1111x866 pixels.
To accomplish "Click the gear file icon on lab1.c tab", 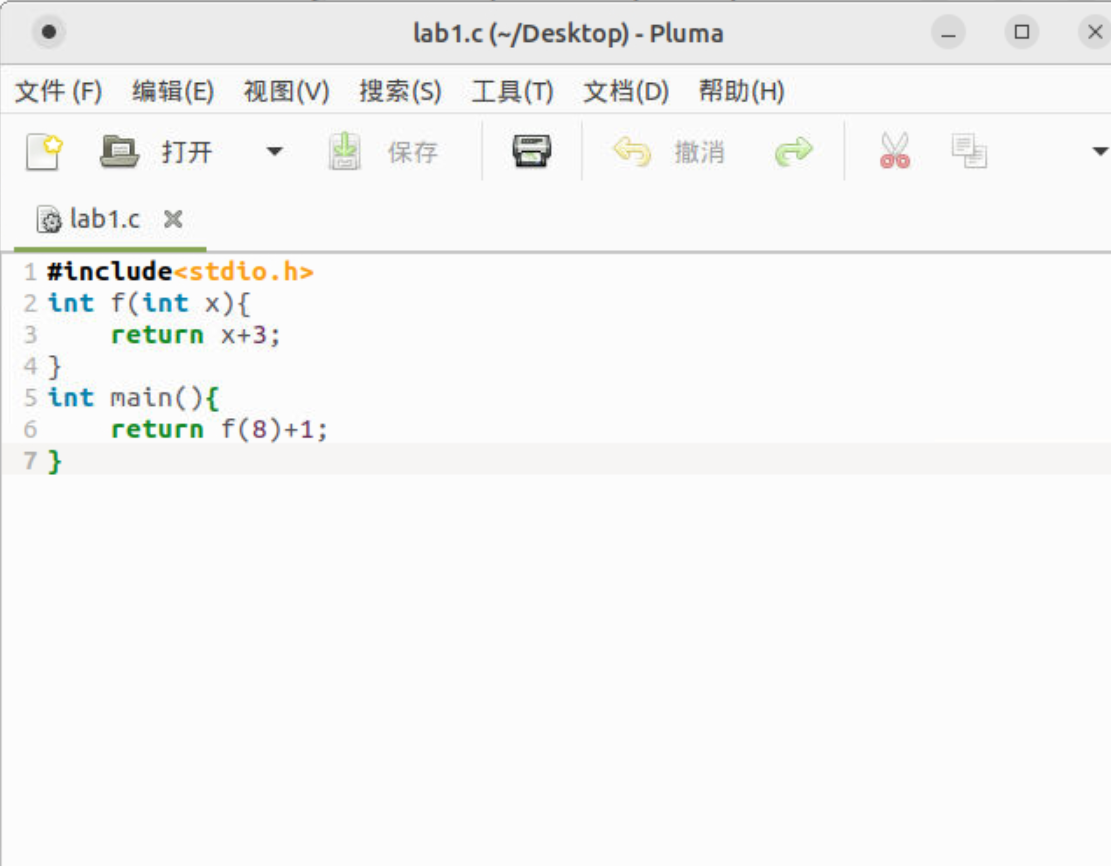I will (47, 219).
